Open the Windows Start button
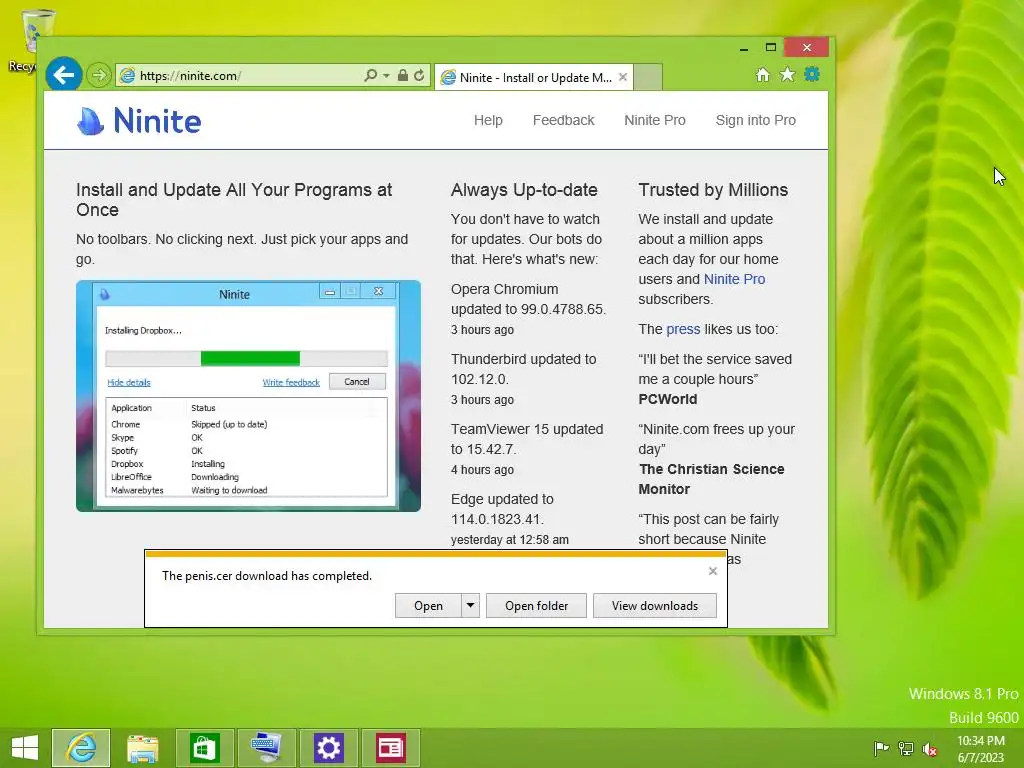The height and width of the screenshot is (768, 1024). 25,748
